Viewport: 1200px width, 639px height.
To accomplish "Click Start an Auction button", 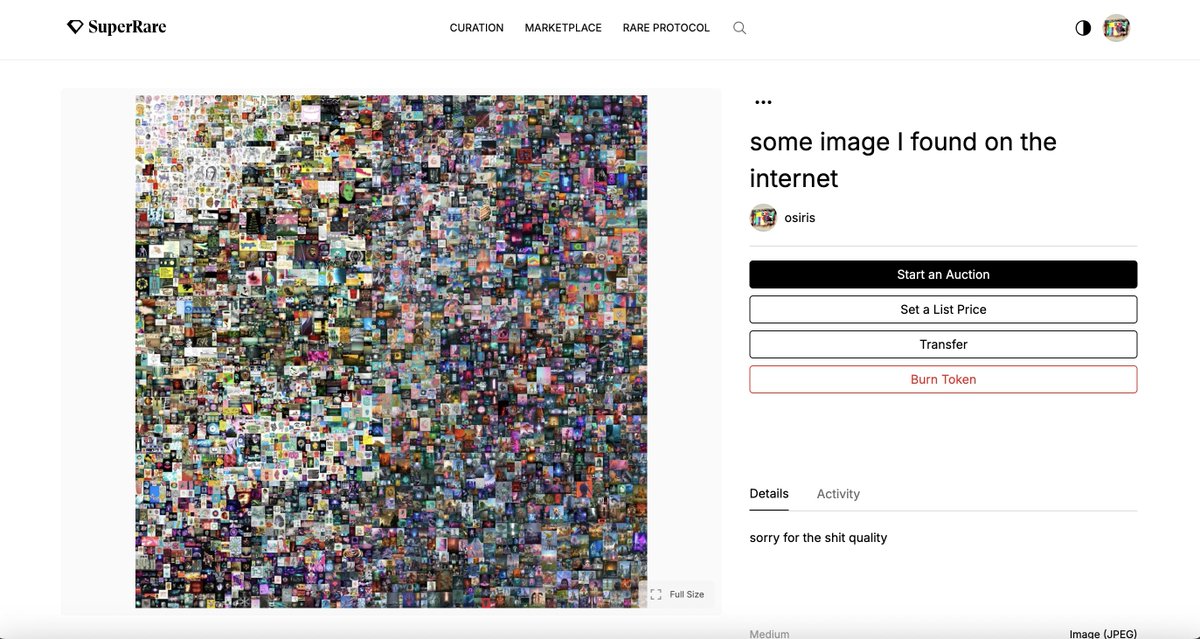I will click(943, 274).
